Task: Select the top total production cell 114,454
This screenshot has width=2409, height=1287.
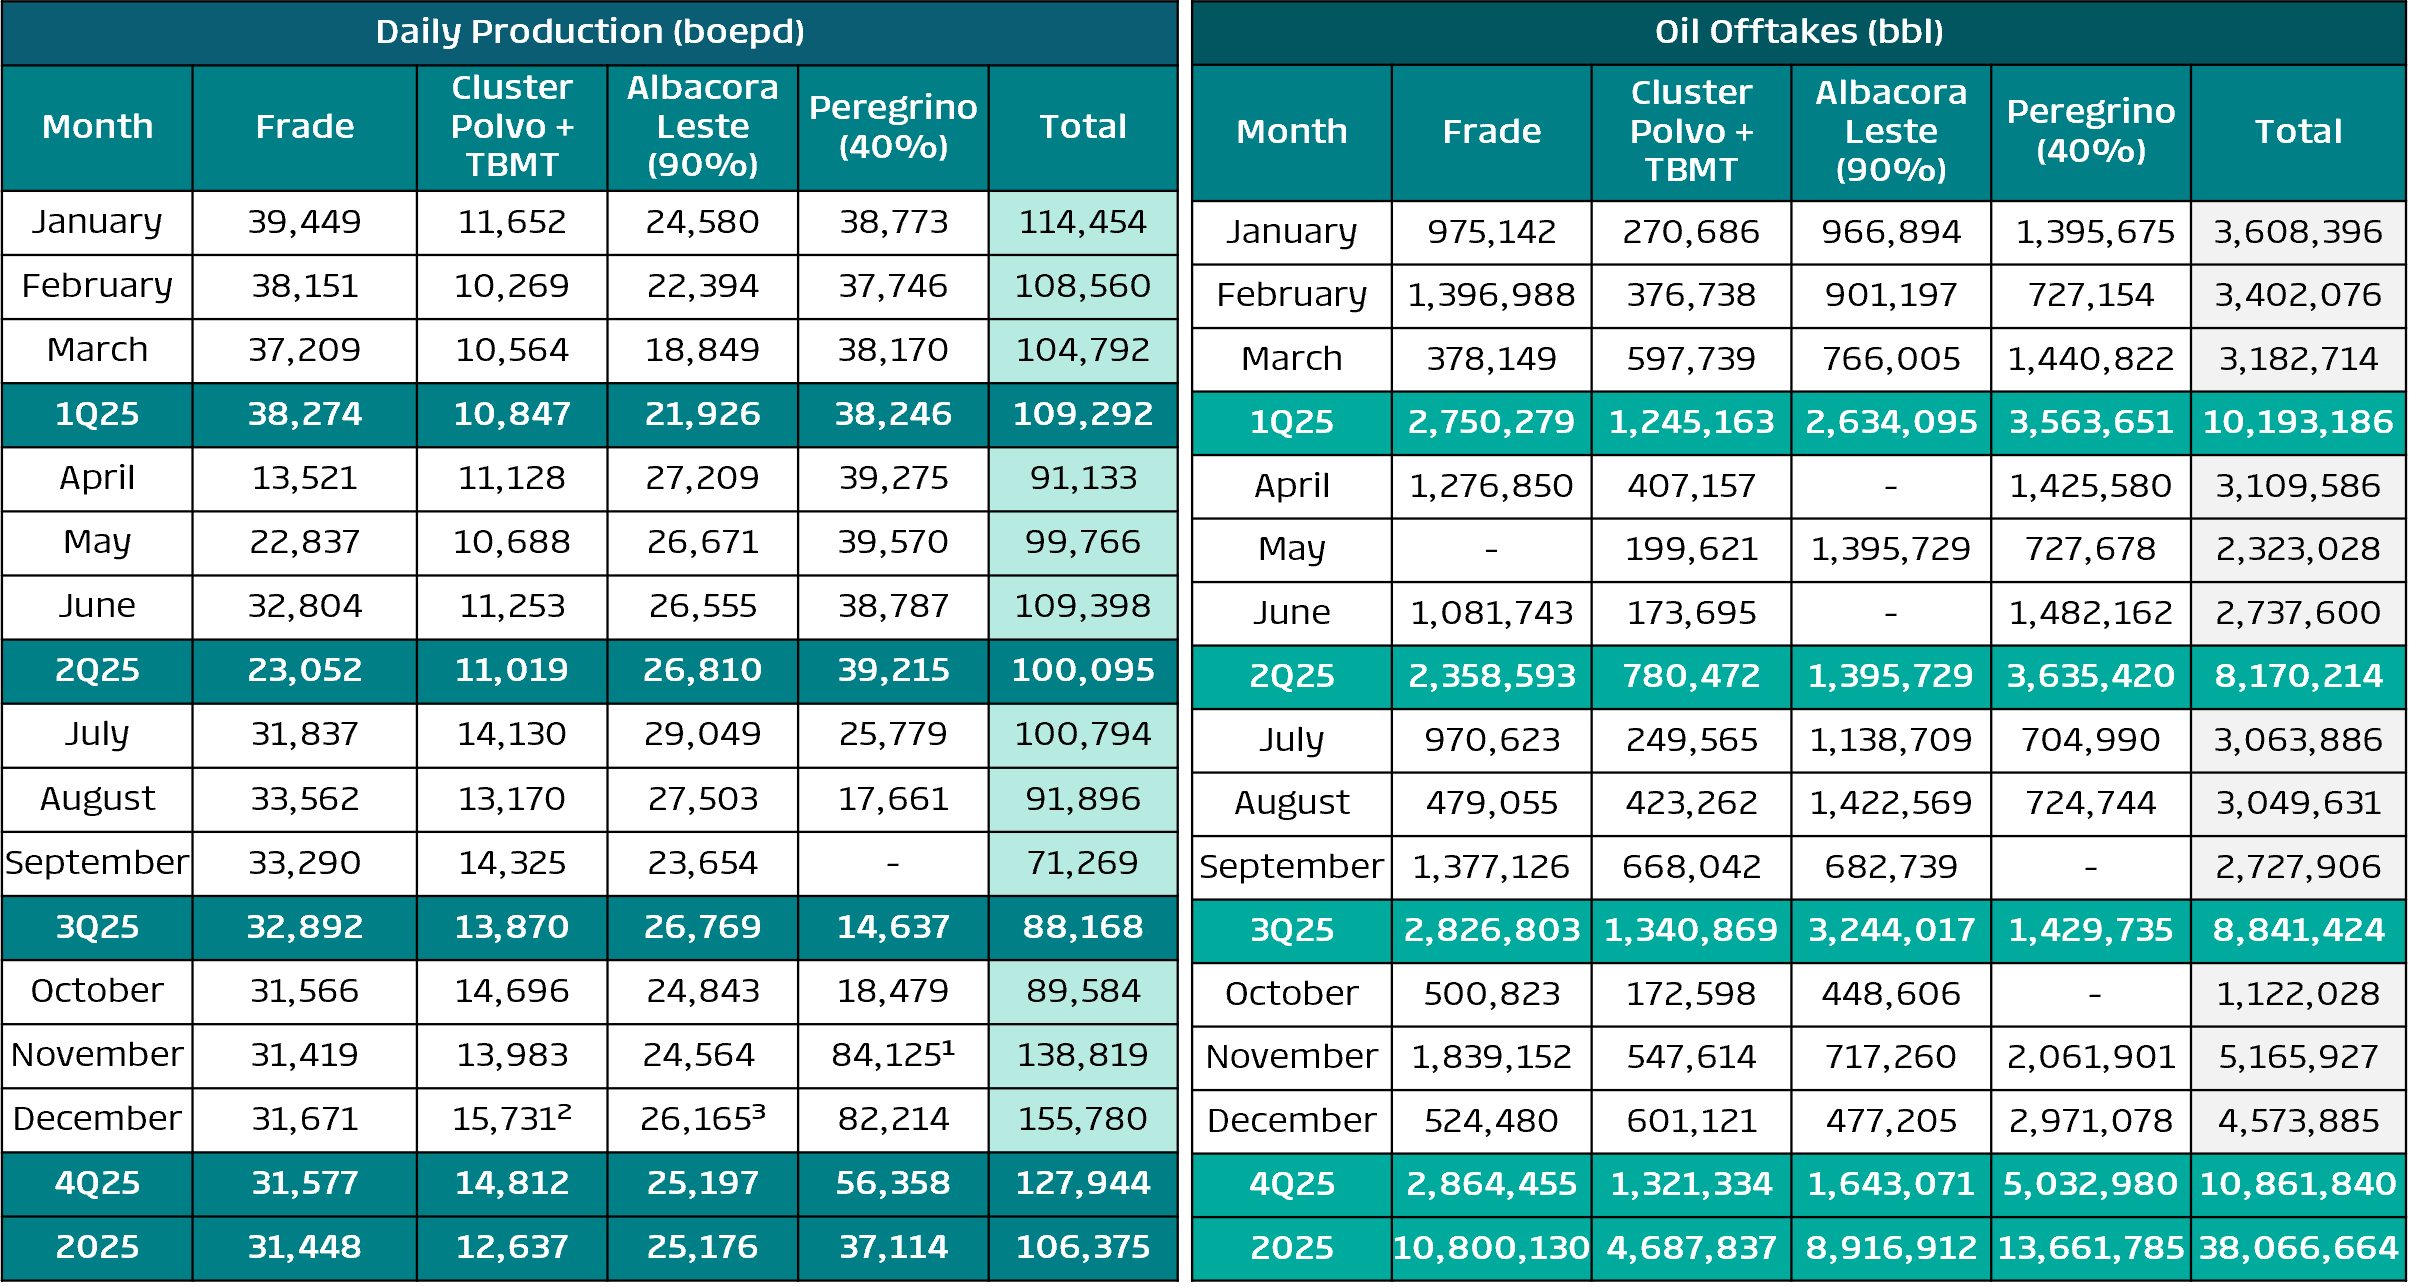Action: (x=1083, y=222)
